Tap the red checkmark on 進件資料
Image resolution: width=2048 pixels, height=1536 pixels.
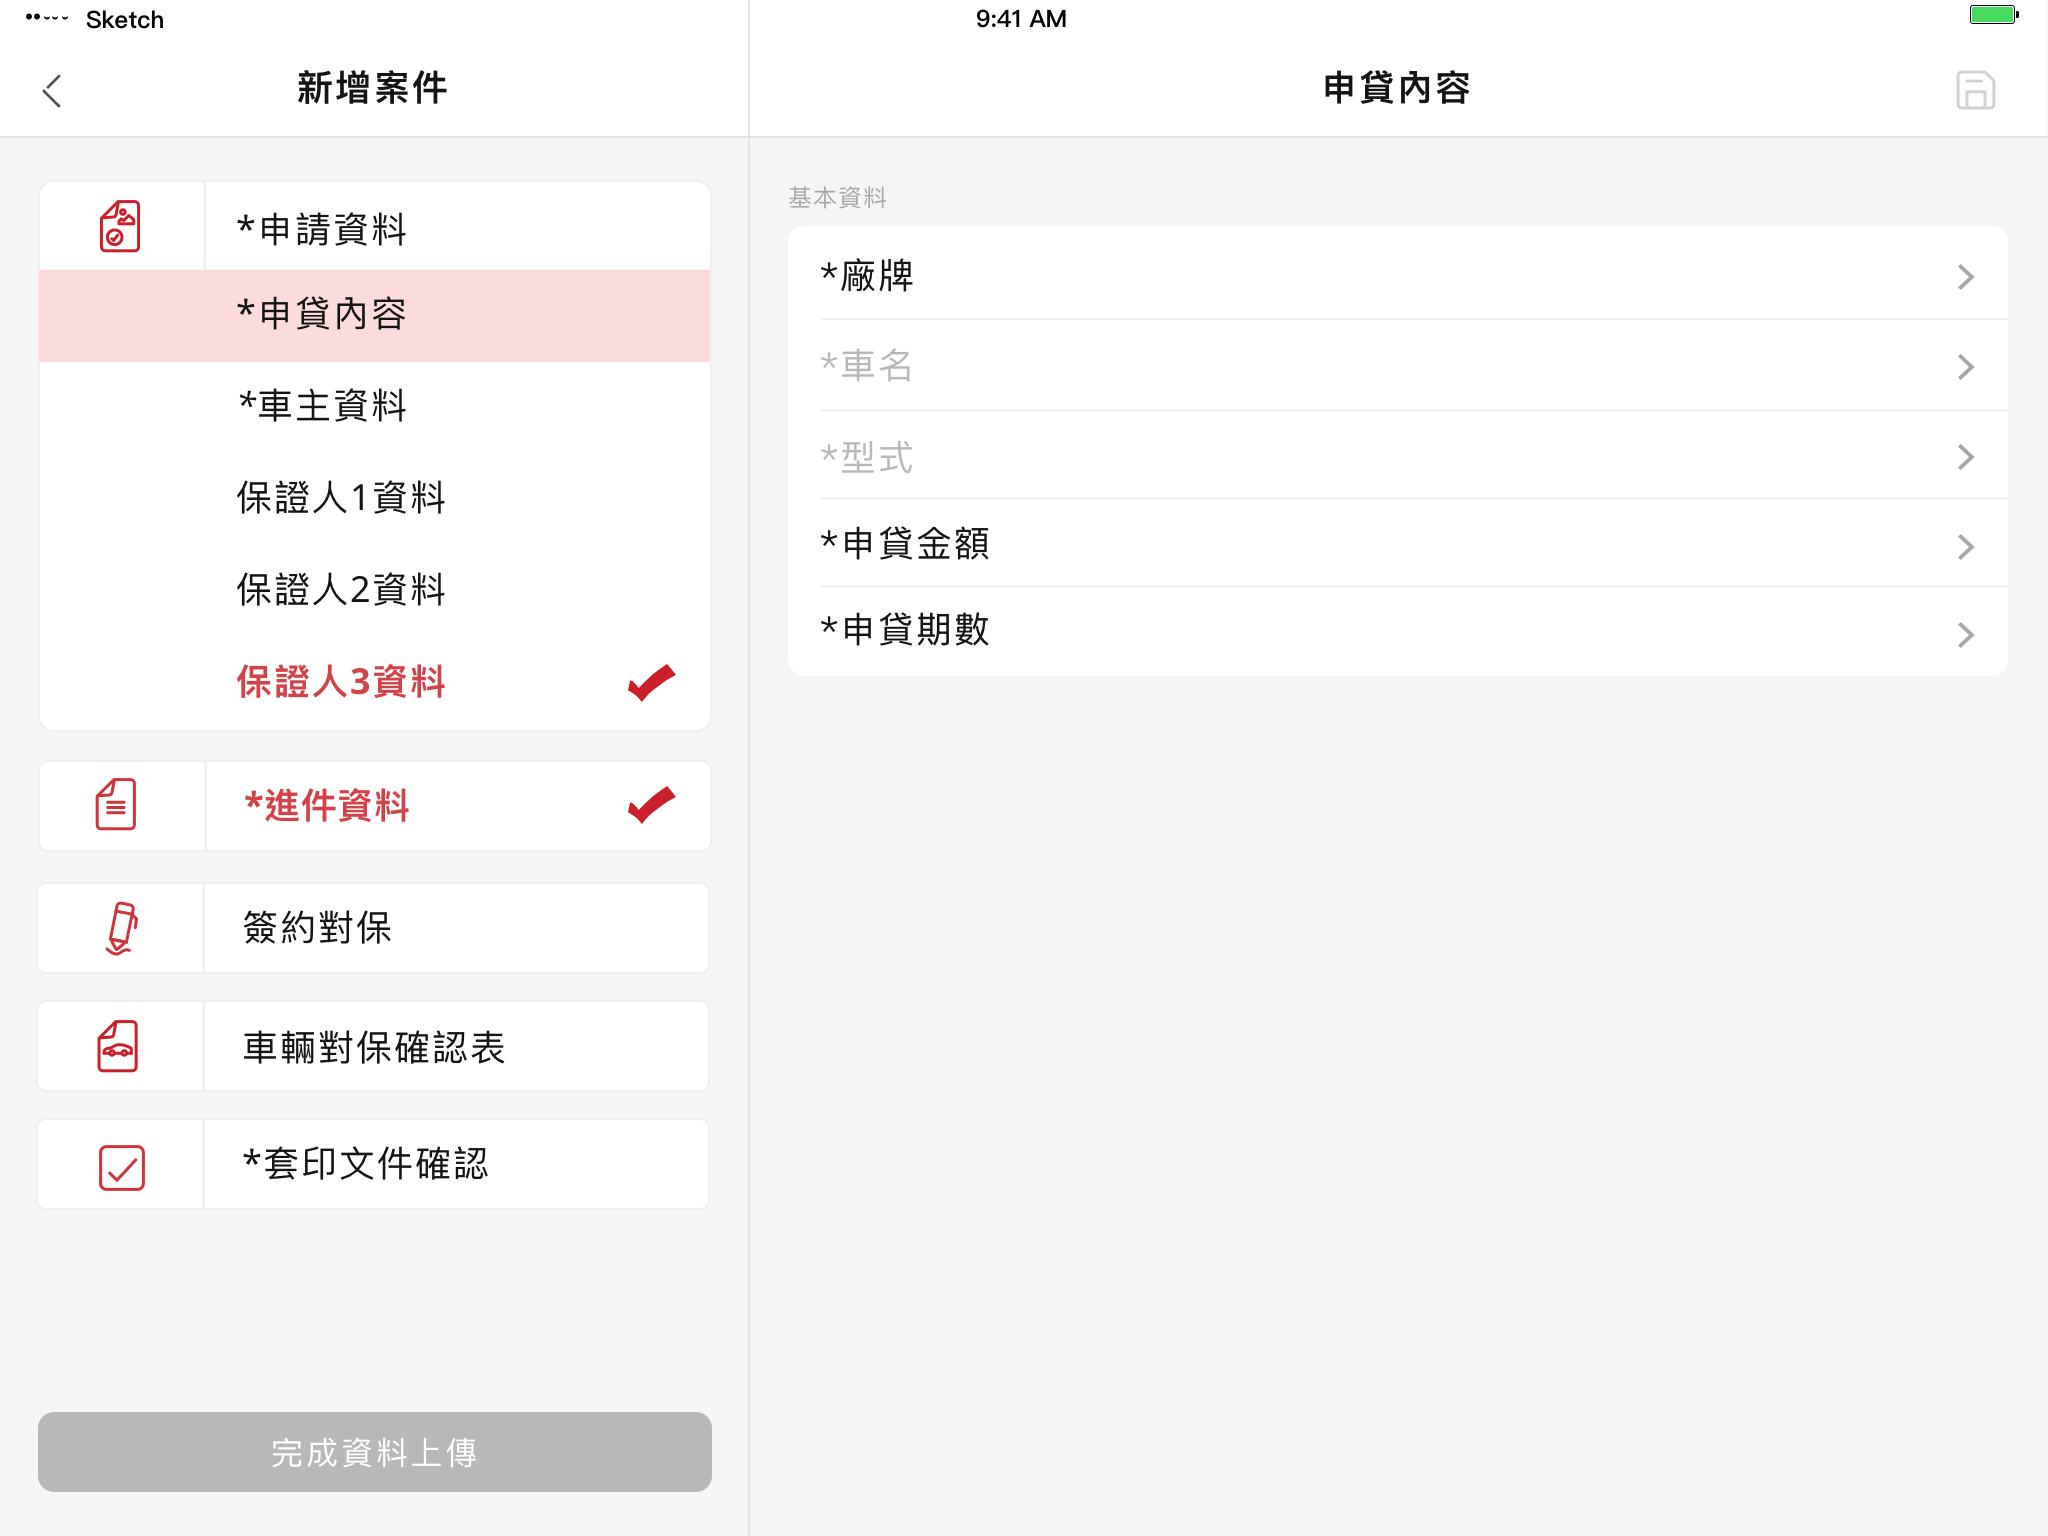coord(652,805)
